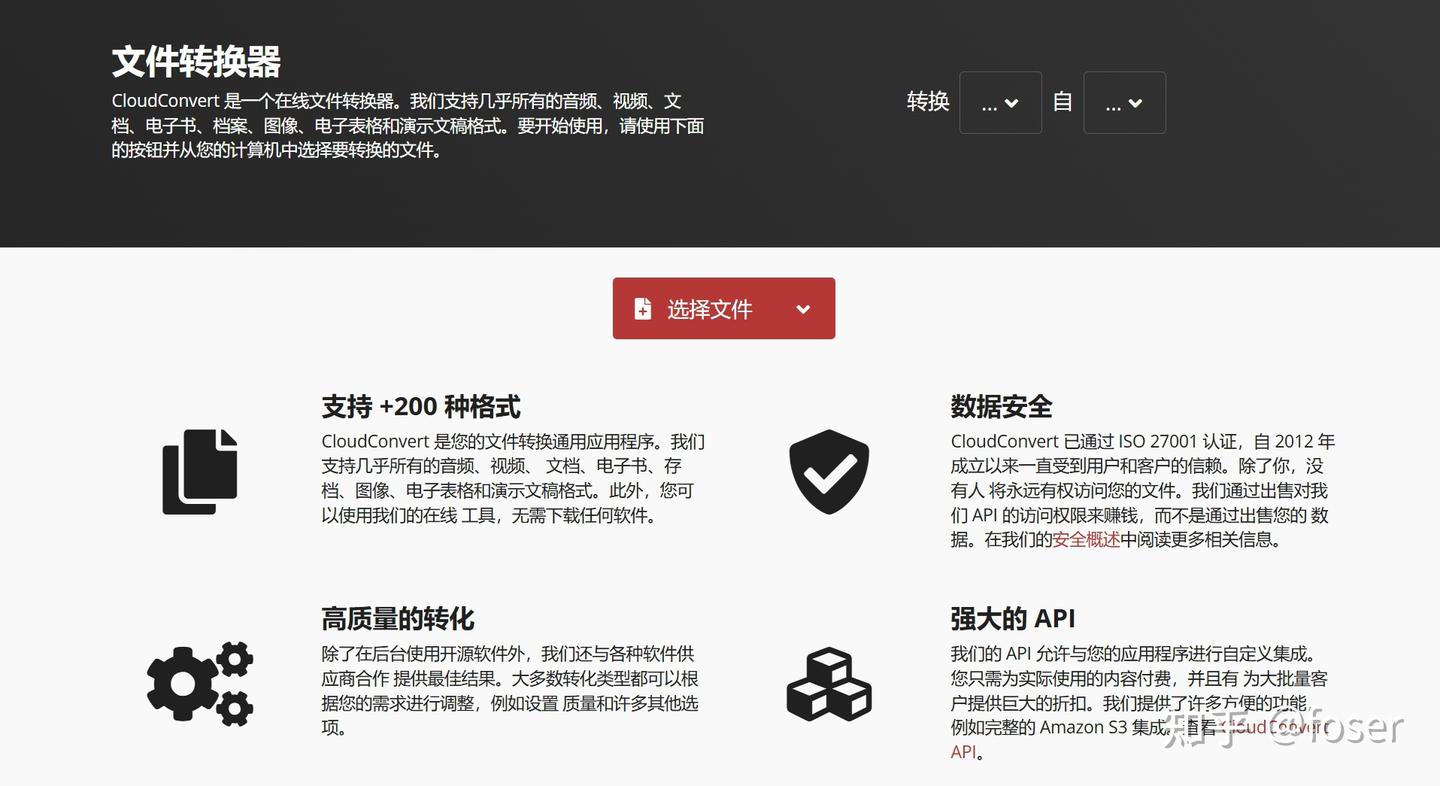Click the 强大的 API section heading
Screen dimensions: 1440x786
[1013, 618]
